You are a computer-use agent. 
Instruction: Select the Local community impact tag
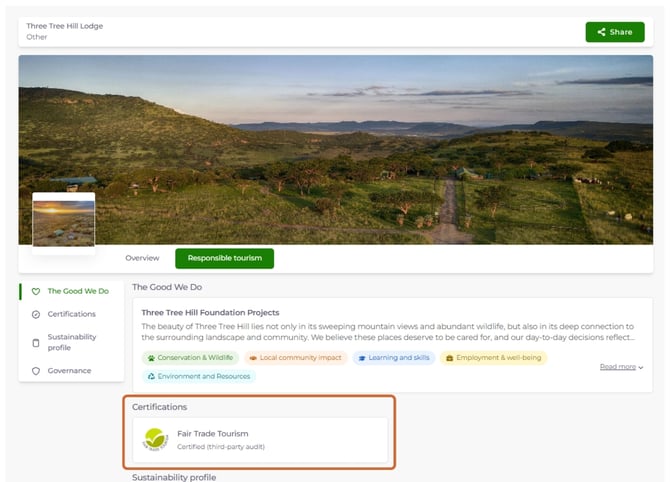pyautogui.click(x=296, y=358)
